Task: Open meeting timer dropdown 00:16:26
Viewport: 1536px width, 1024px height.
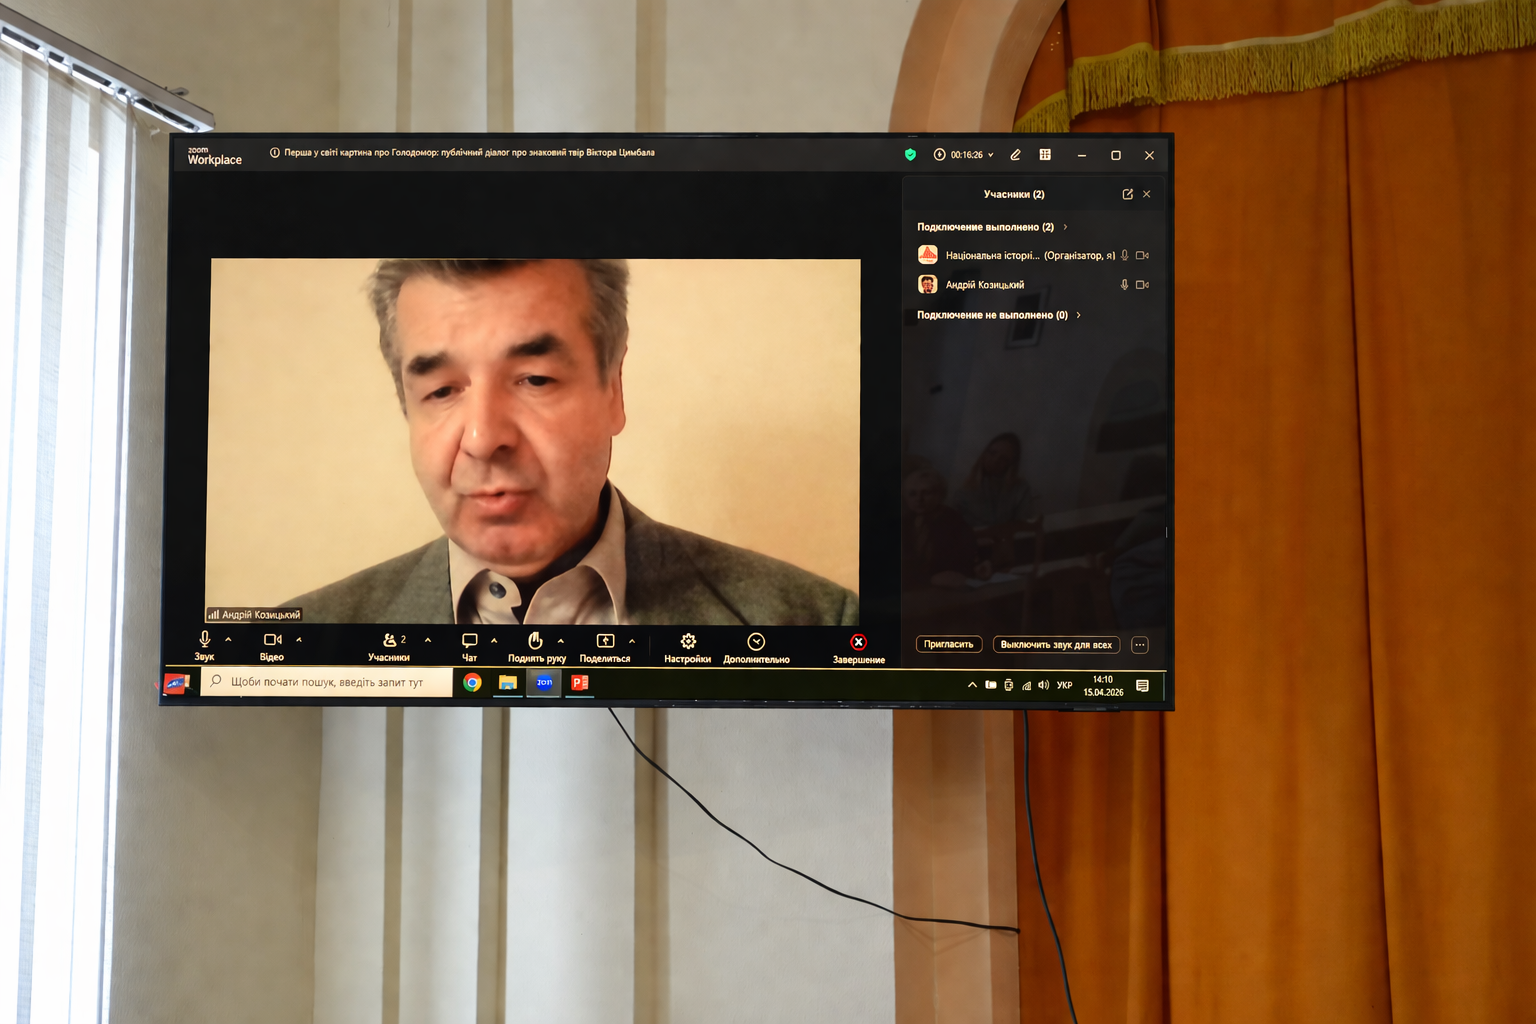Action: point(965,155)
